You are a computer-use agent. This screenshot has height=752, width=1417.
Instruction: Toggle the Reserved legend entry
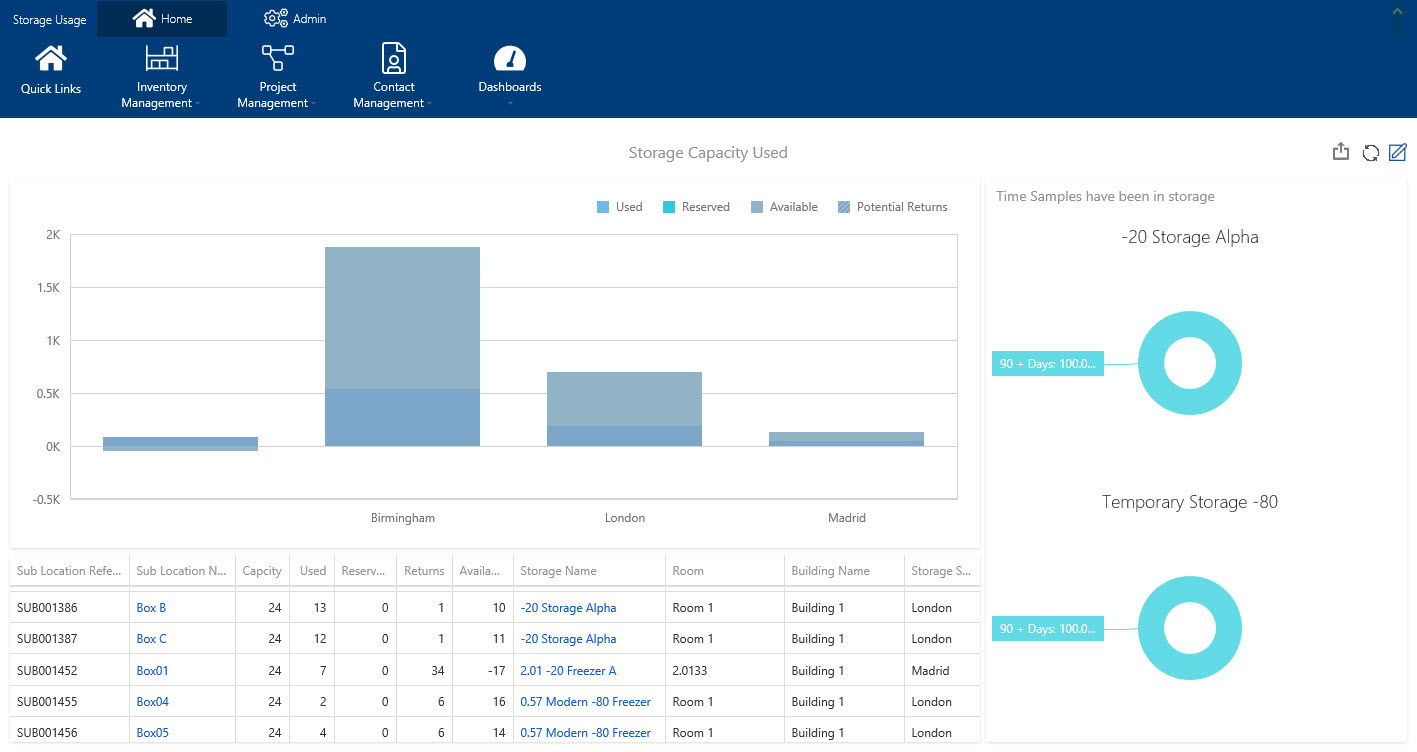coord(696,206)
